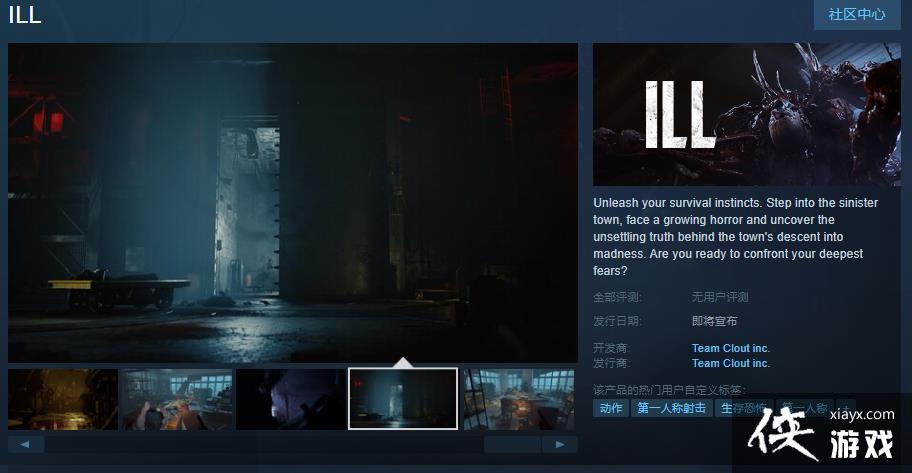Open developer link Team Clout inc.
912x473 pixels.
731,348
